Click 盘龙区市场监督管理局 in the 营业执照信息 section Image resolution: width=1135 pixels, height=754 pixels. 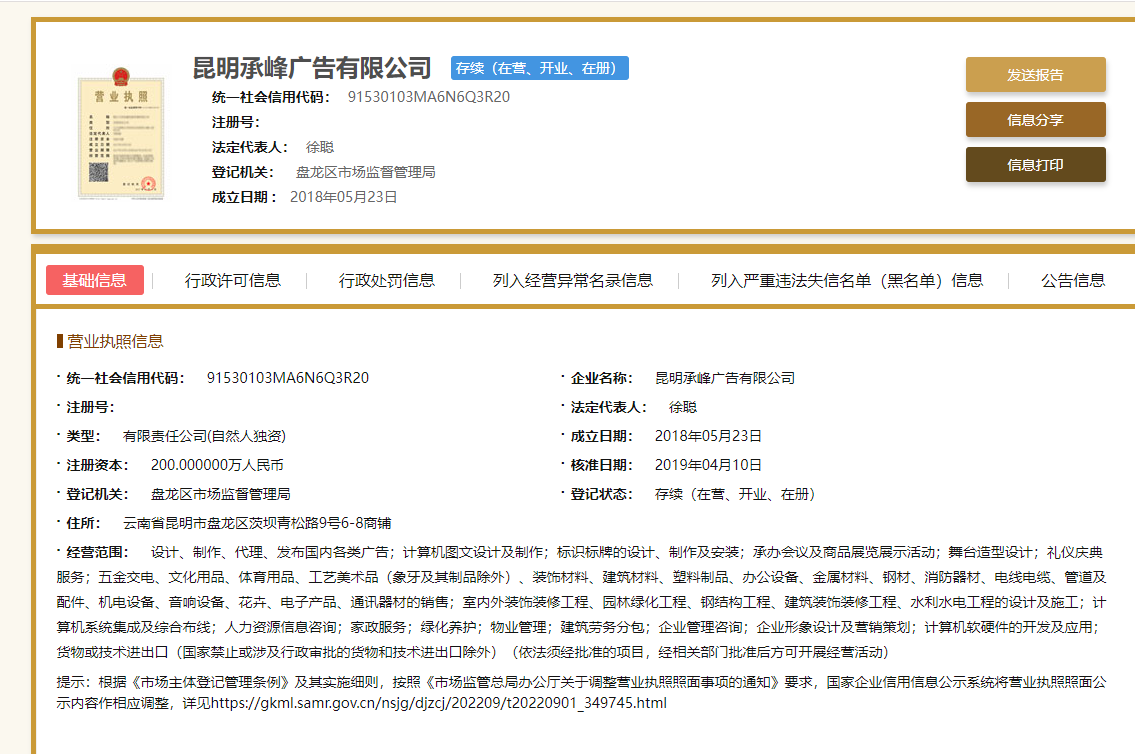(220, 494)
